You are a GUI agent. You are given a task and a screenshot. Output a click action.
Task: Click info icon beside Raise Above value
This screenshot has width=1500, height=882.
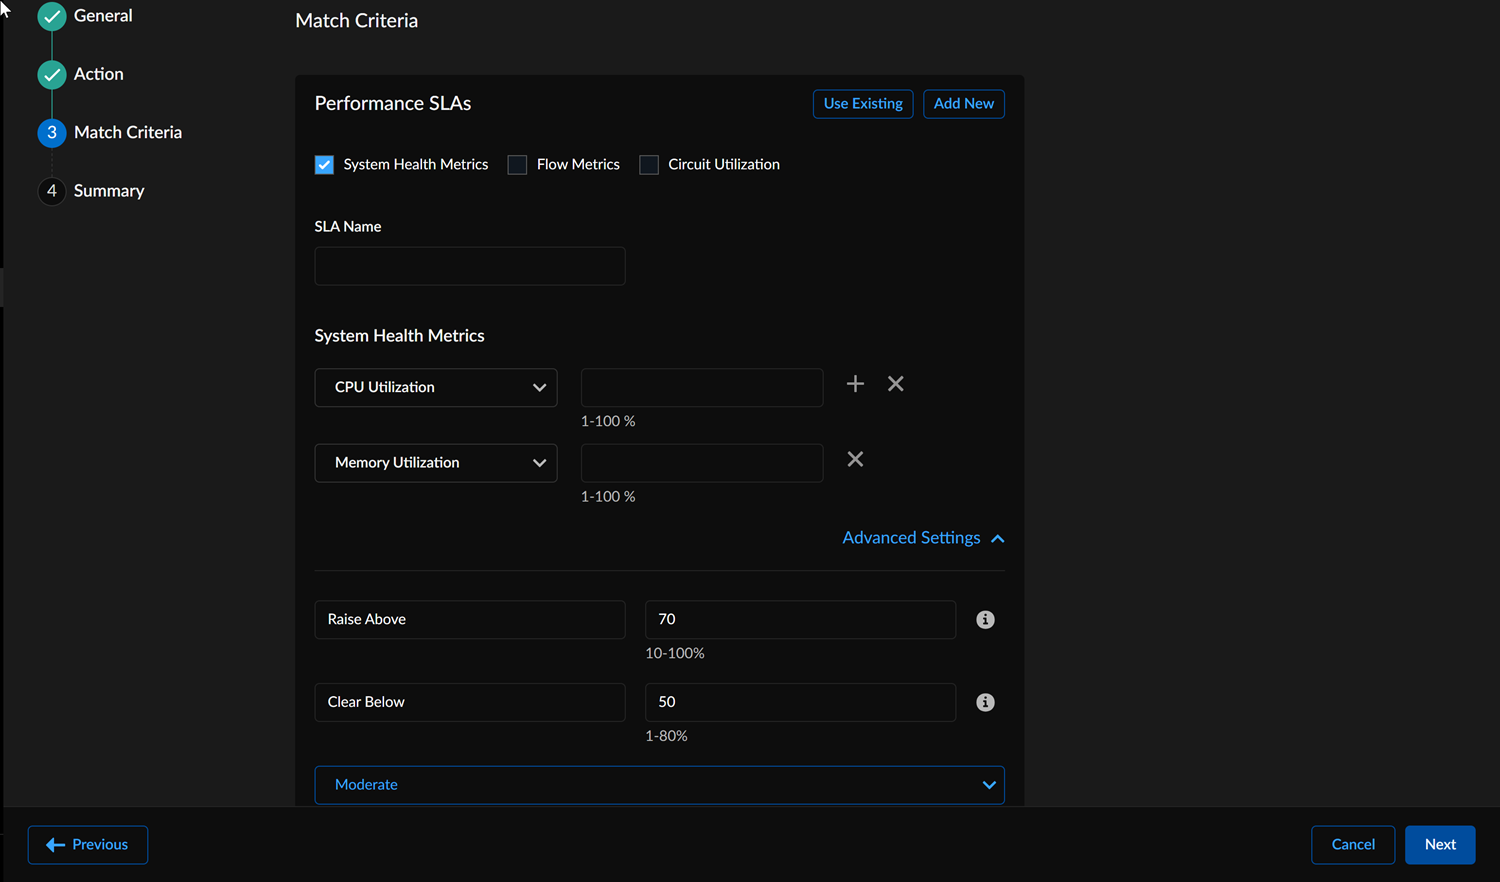click(x=985, y=620)
